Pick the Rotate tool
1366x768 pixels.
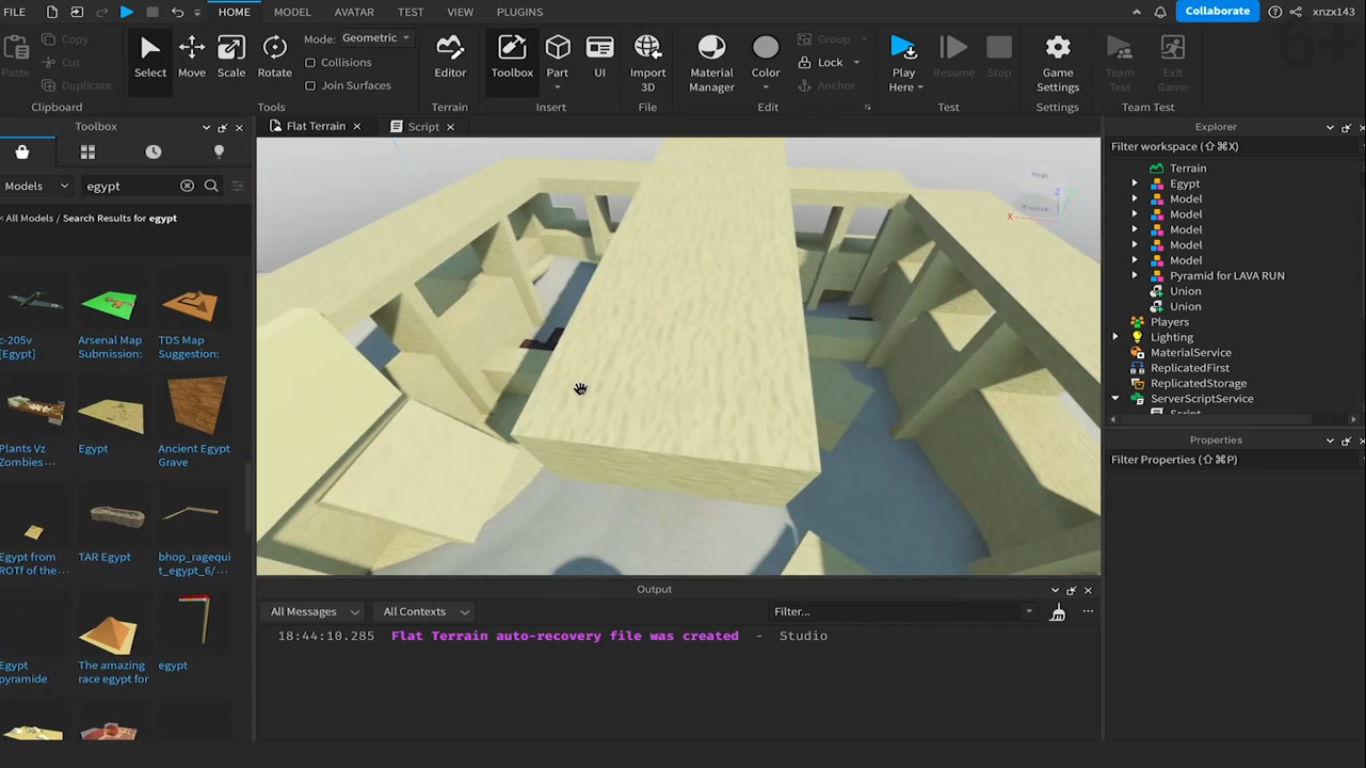tap(274, 58)
